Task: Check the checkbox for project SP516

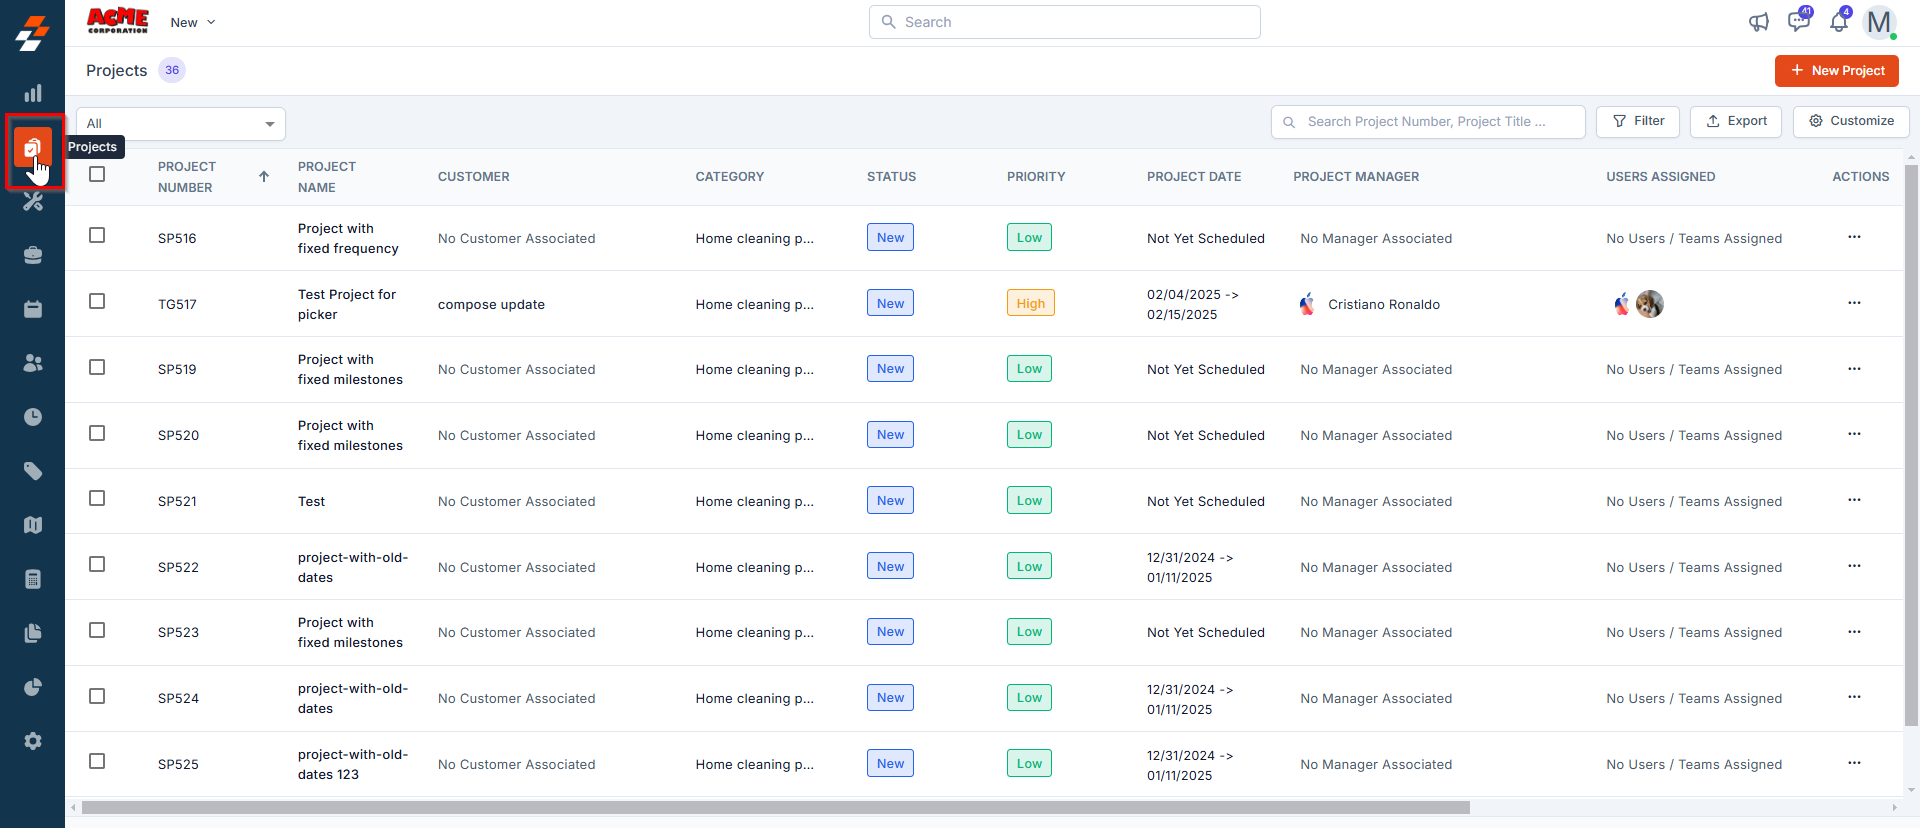Action: (97, 235)
